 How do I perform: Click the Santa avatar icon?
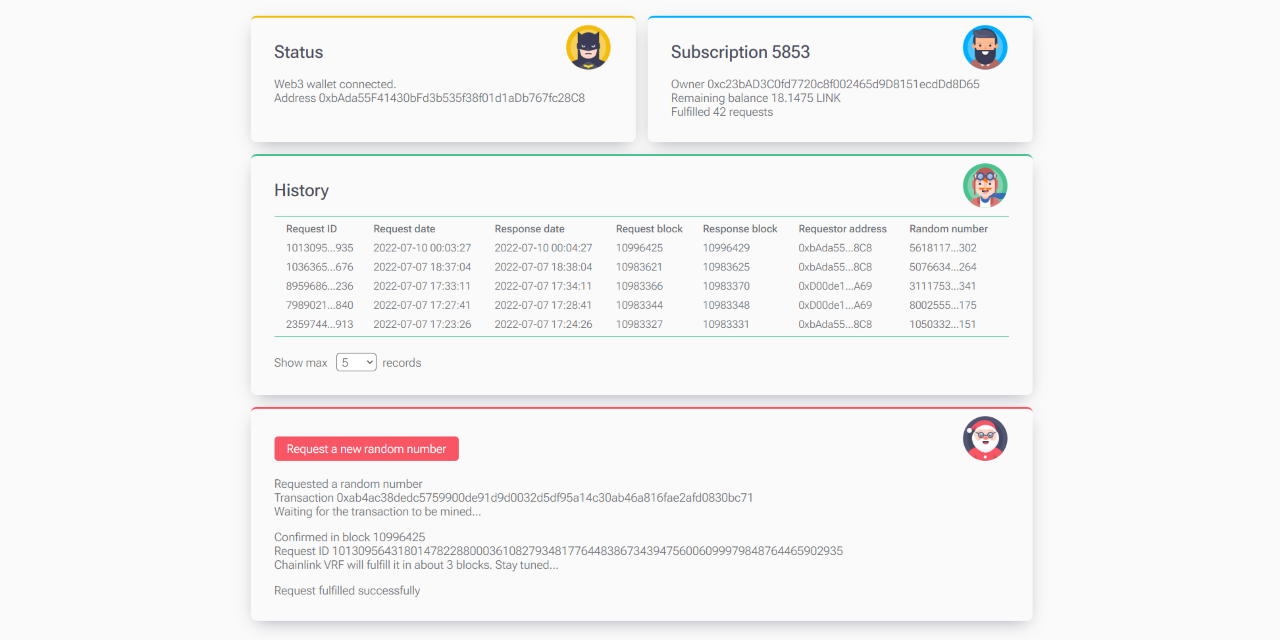(x=984, y=438)
